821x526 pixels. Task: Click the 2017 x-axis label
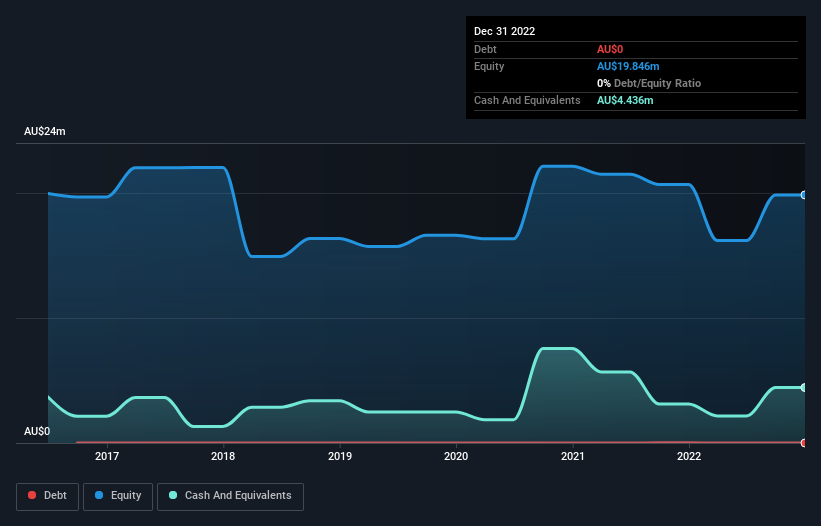pyautogui.click(x=107, y=456)
